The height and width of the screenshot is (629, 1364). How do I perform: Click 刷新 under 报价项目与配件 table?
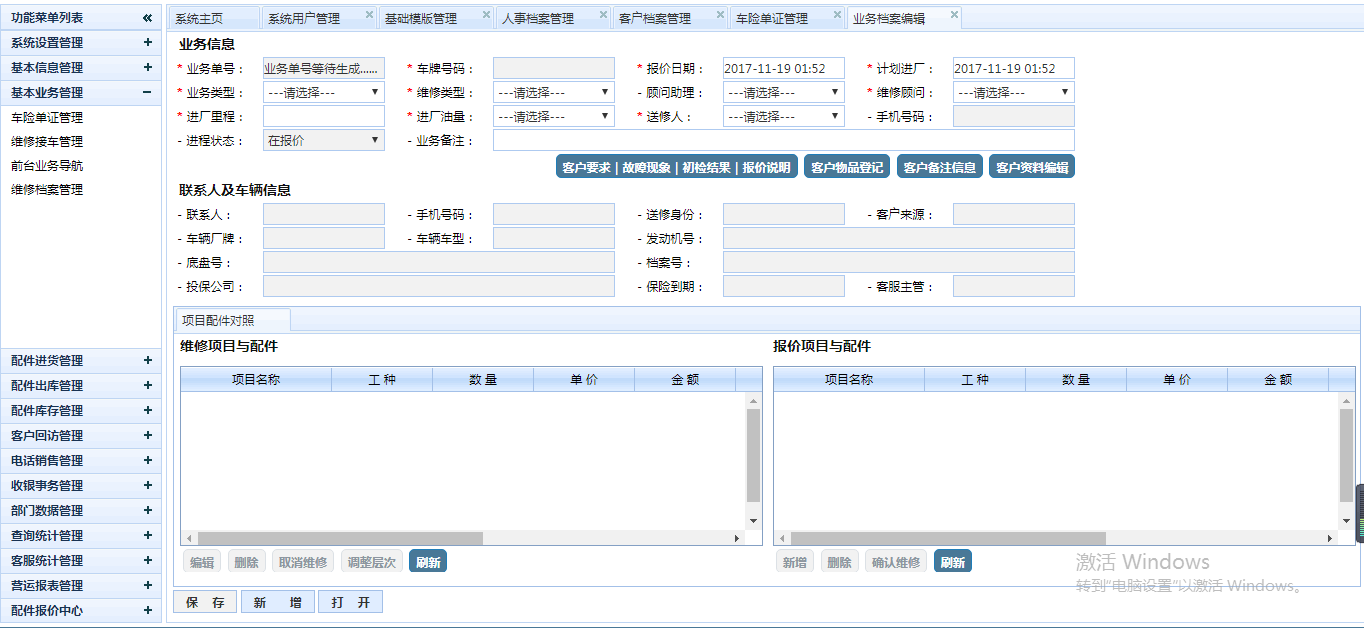tap(952, 562)
